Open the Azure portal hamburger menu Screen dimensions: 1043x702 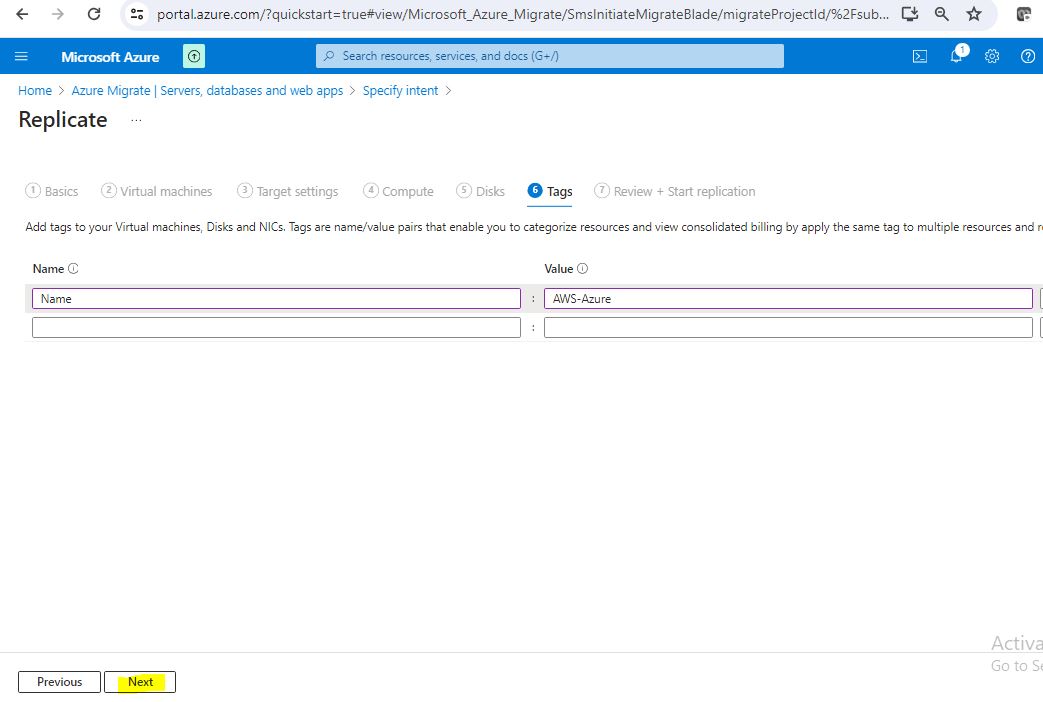[x=22, y=56]
